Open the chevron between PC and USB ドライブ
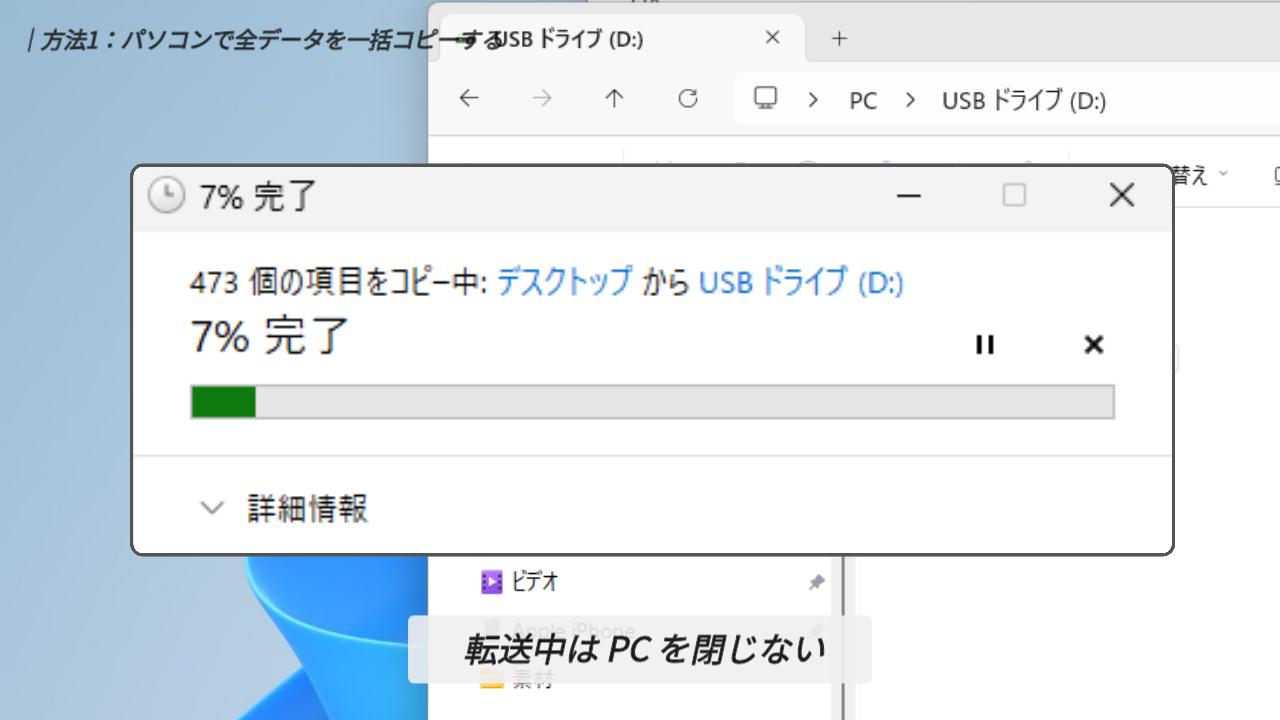 (910, 100)
